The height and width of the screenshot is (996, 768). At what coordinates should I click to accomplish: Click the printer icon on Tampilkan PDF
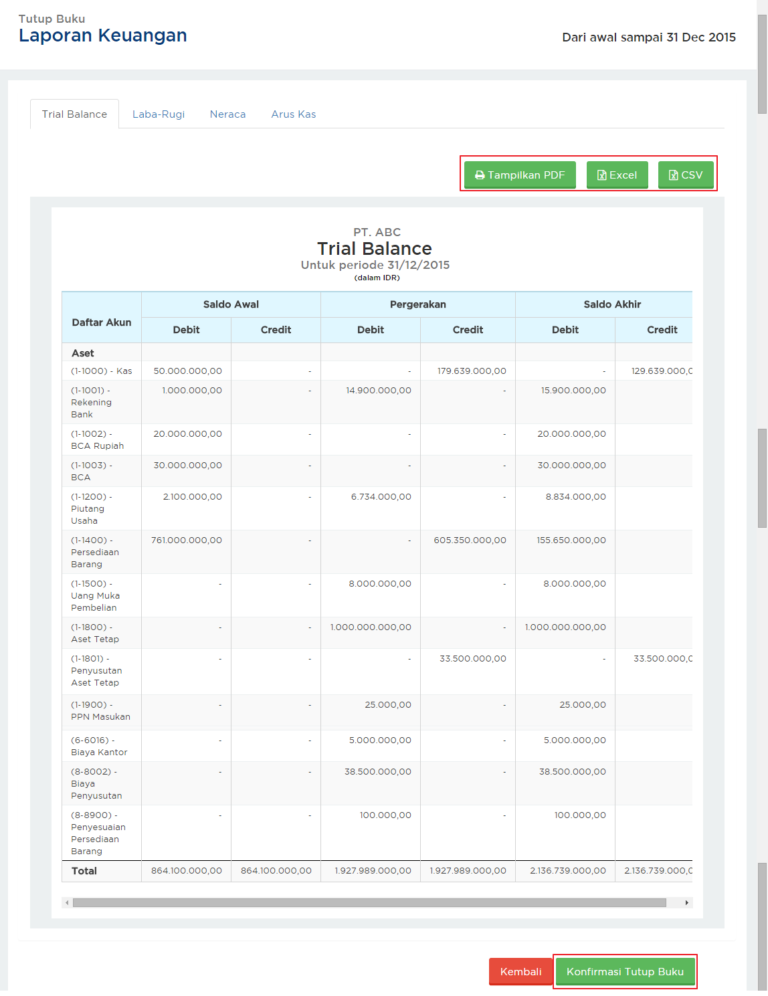480,175
